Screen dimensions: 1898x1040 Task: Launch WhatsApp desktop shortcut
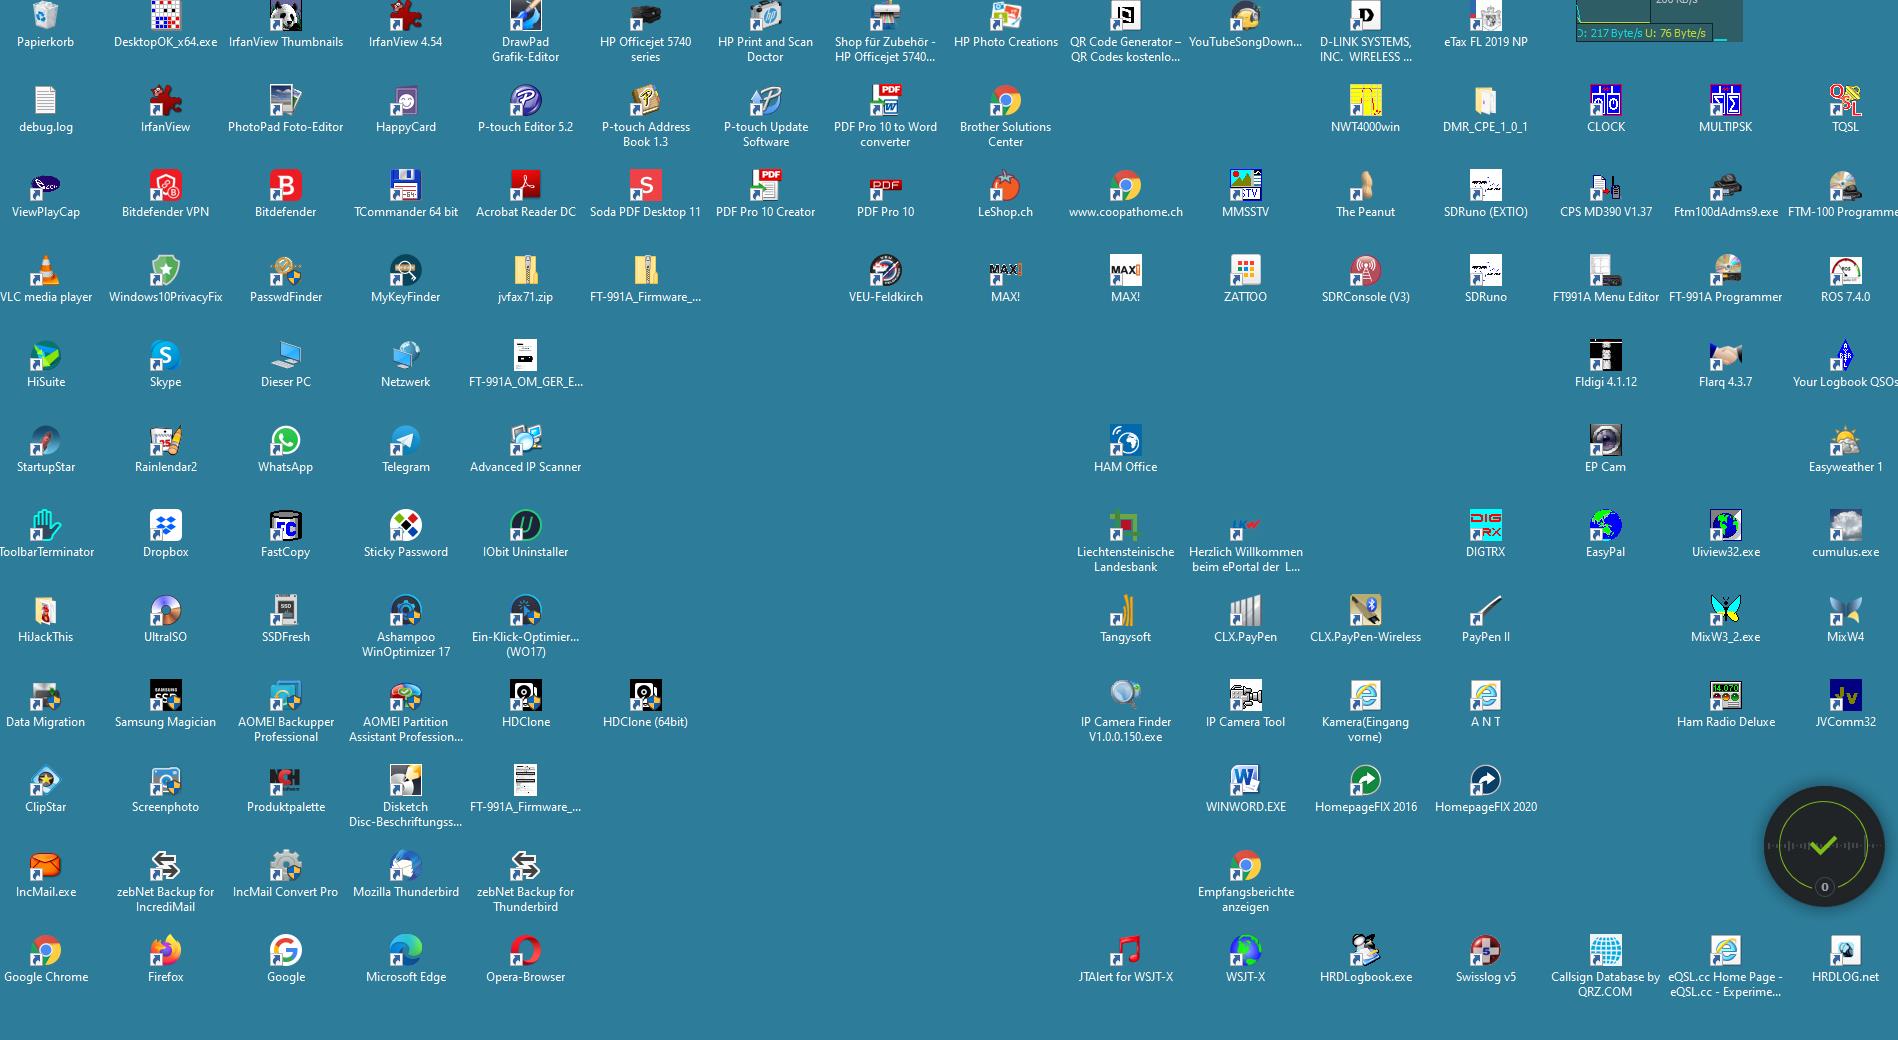pyautogui.click(x=286, y=441)
